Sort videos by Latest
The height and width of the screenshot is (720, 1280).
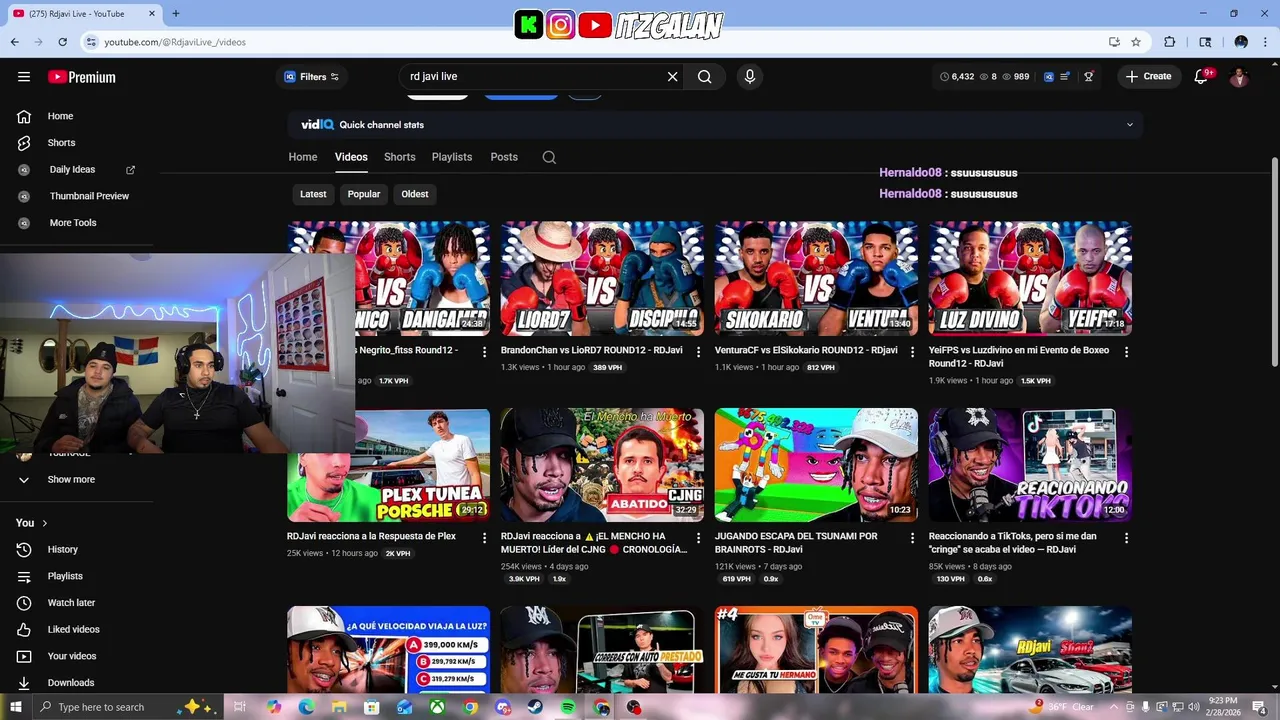click(313, 194)
